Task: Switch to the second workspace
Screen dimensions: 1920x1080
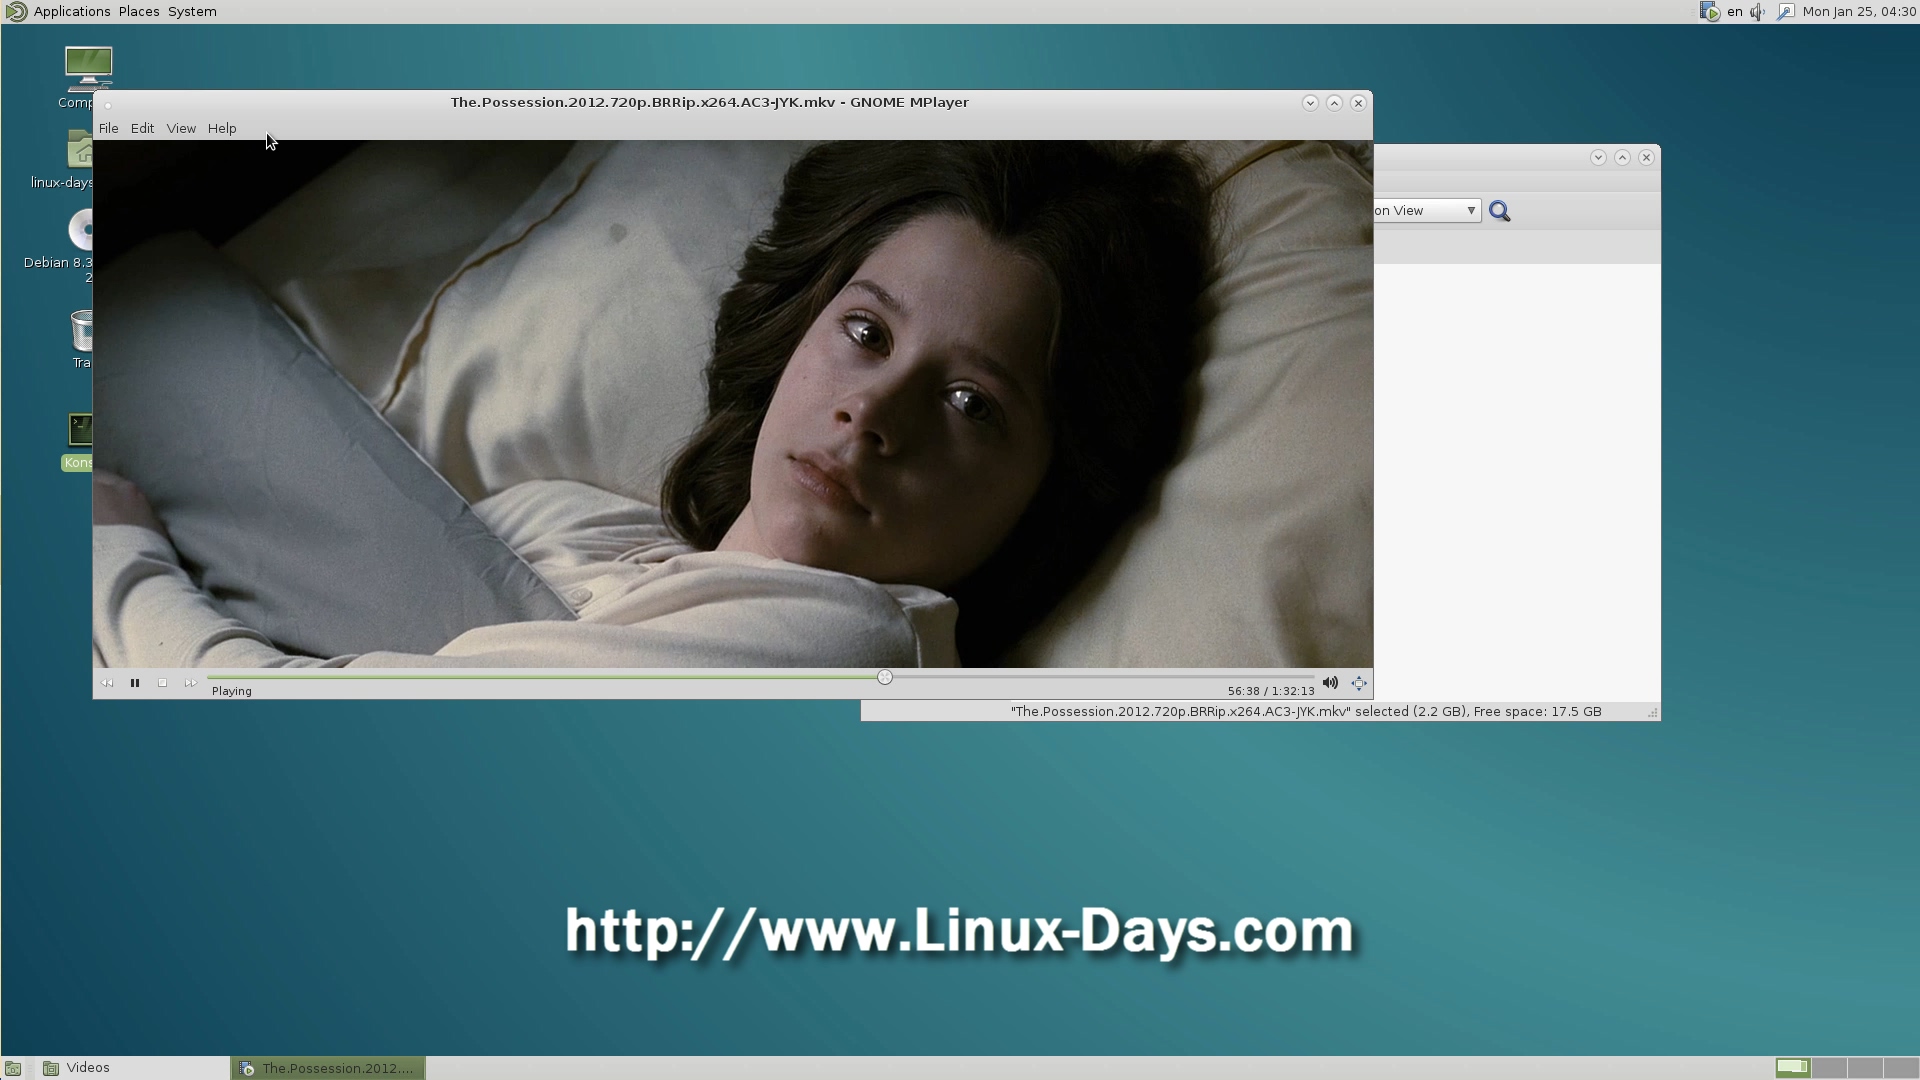Action: (1829, 1068)
